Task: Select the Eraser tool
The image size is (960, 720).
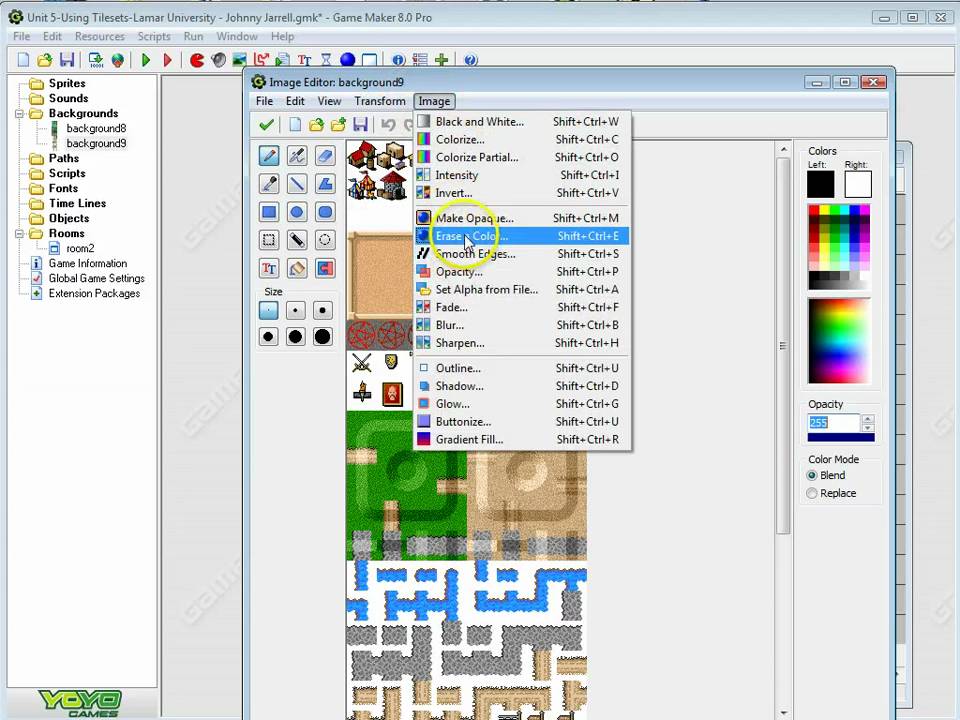Action: click(x=325, y=156)
